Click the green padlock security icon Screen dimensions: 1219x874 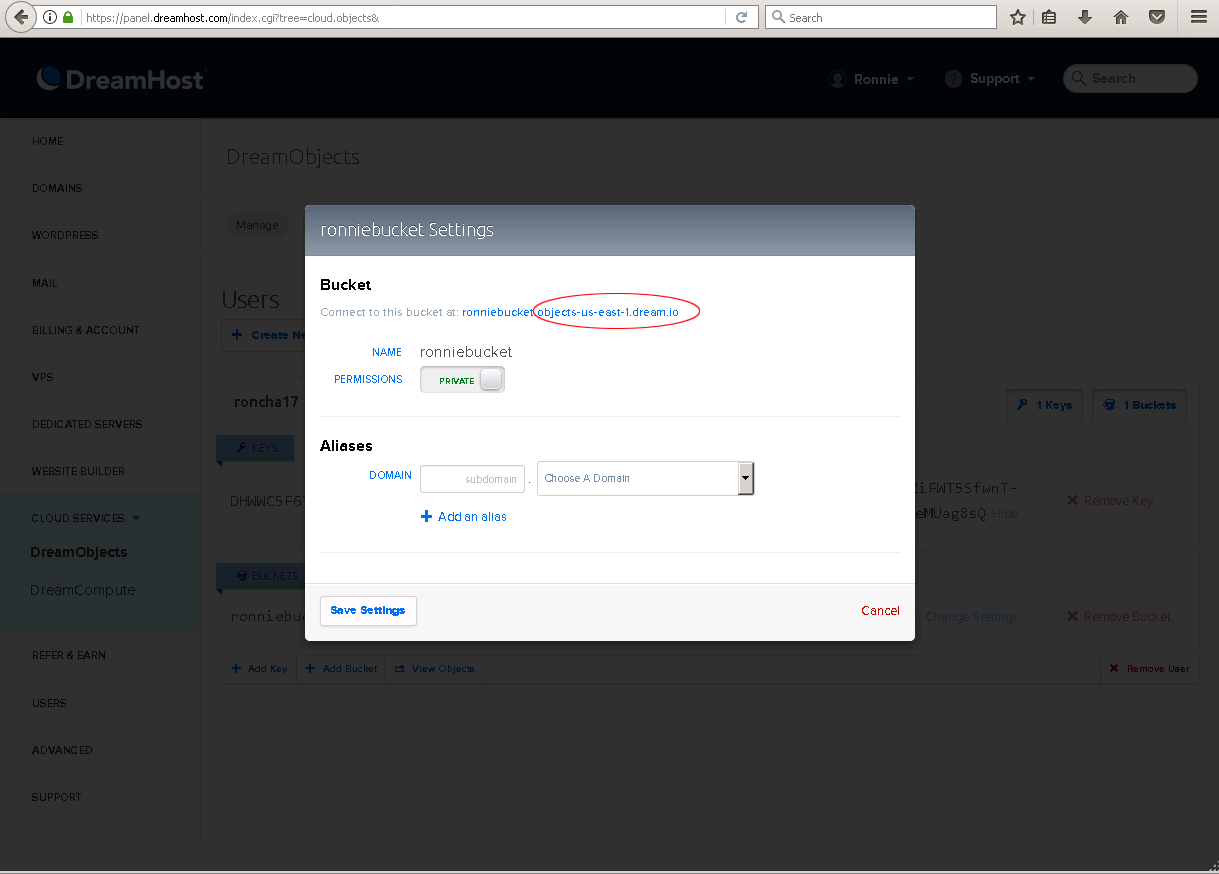point(68,17)
